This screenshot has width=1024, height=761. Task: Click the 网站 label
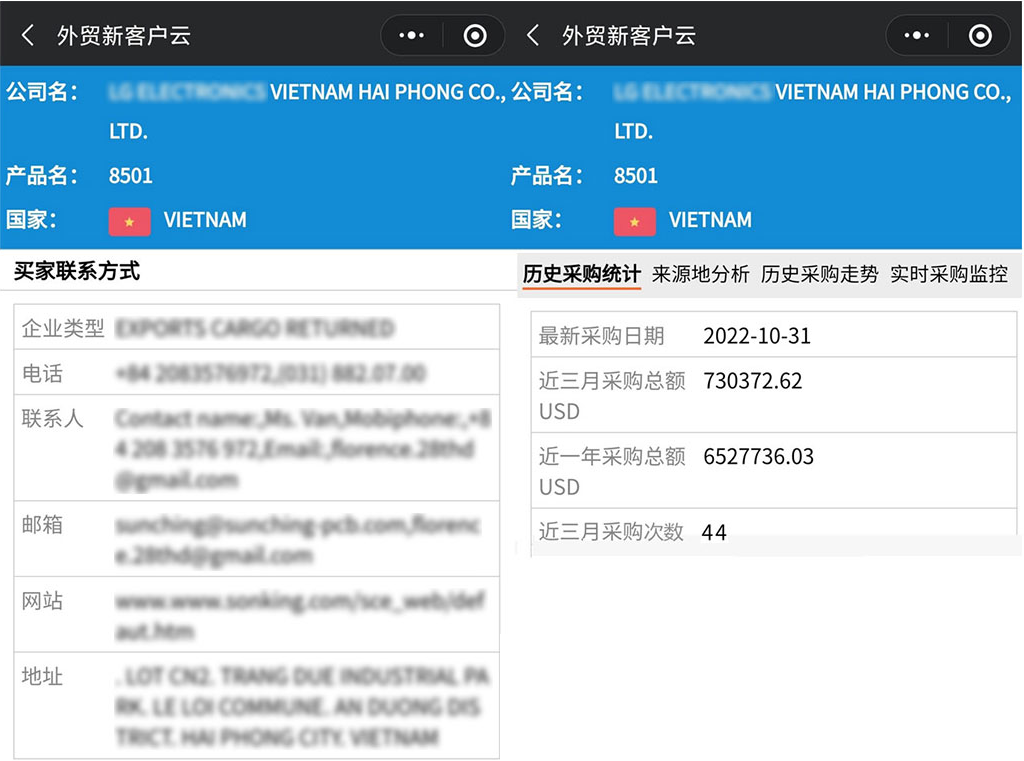pos(42,600)
